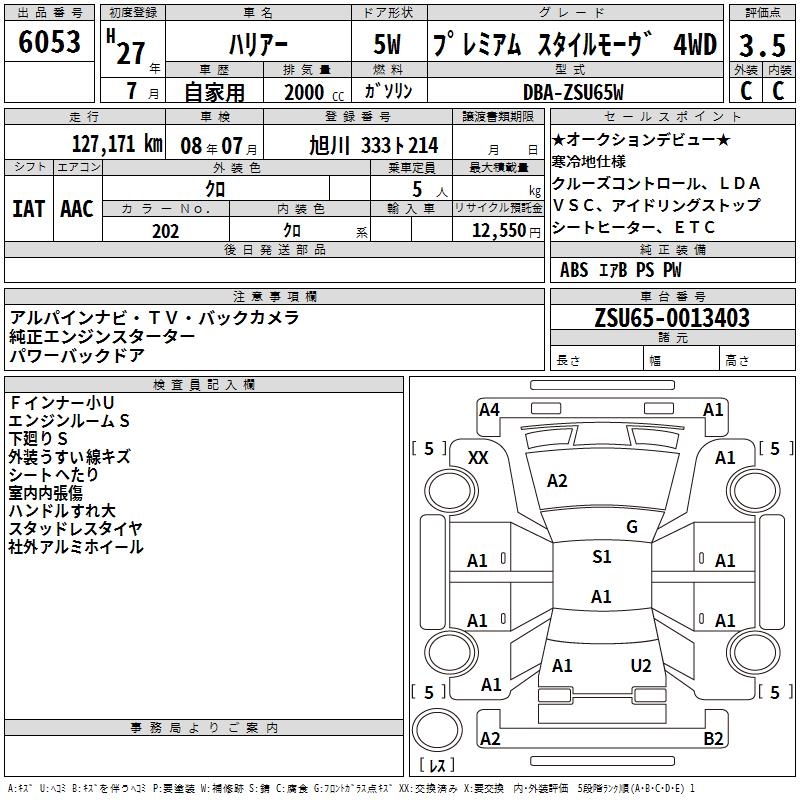Select the color number 202
The height and width of the screenshot is (800, 800).
(x=165, y=232)
